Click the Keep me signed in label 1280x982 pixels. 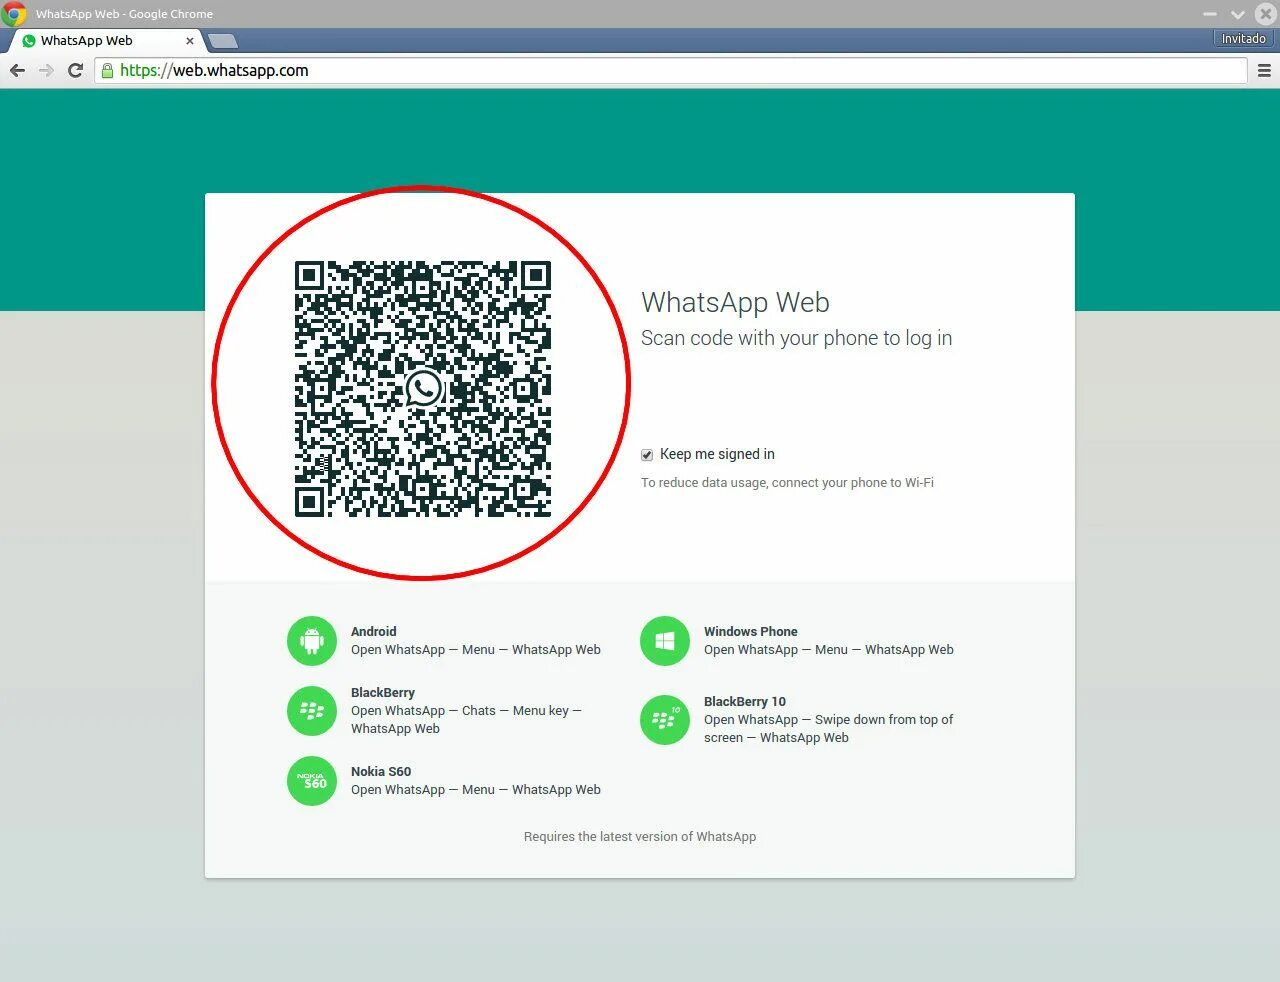pos(717,454)
